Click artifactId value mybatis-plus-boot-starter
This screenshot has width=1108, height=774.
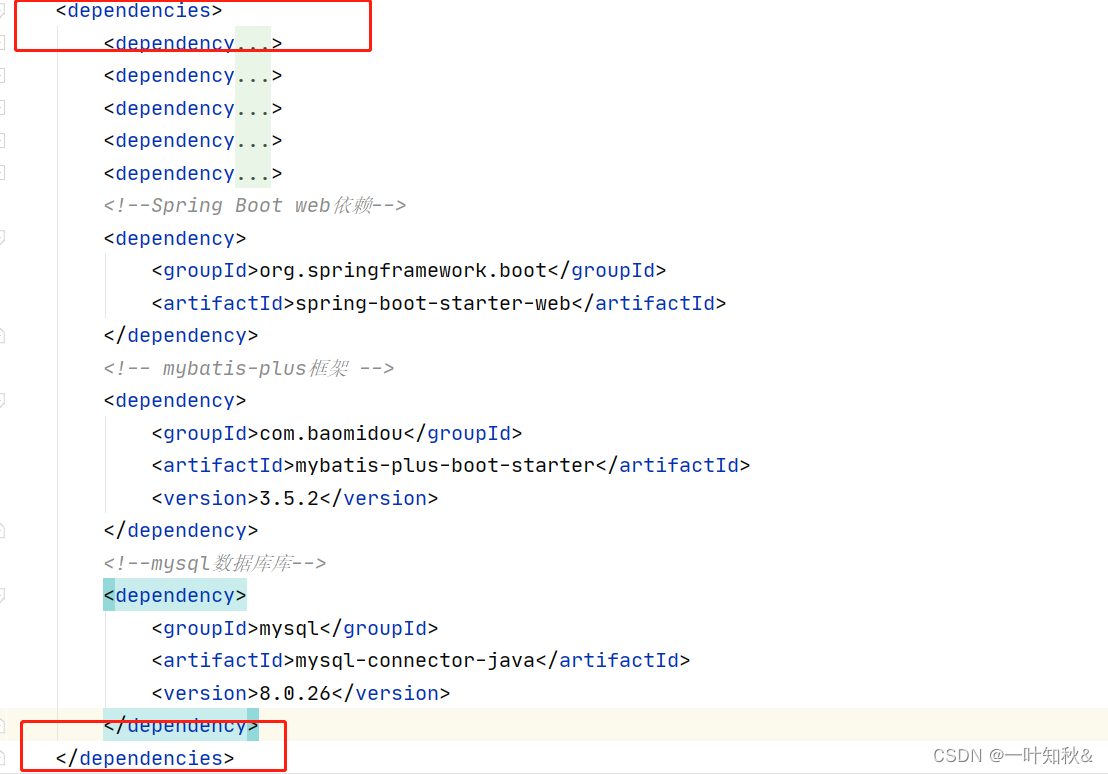pyautogui.click(x=445, y=466)
